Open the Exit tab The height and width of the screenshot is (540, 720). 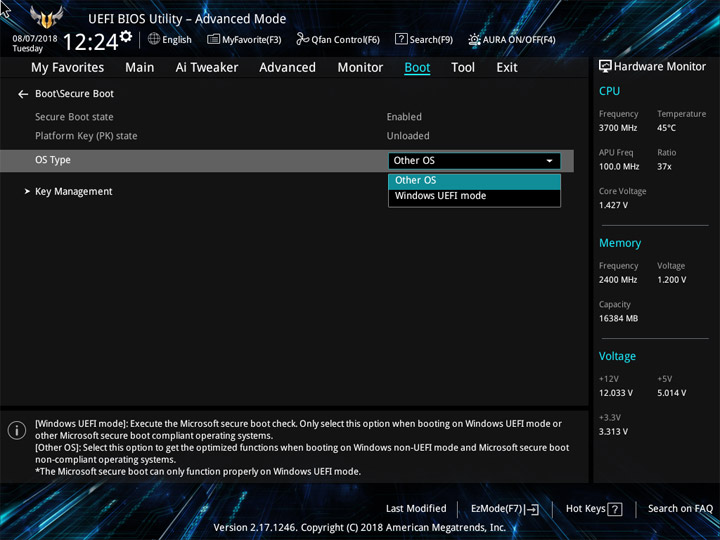pos(507,68)
